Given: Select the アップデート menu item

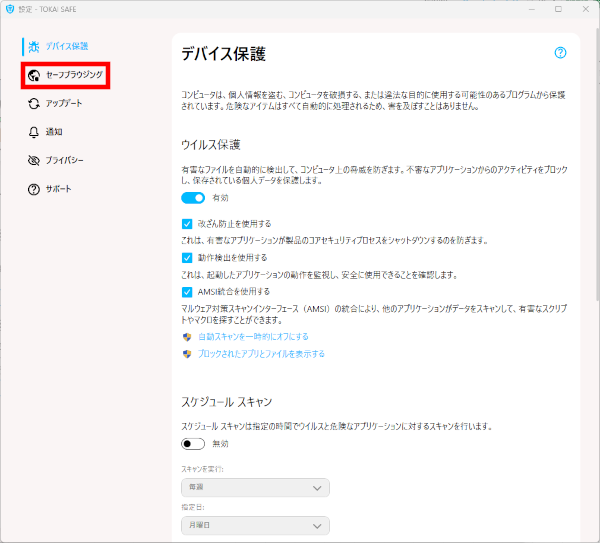Looking at the screenshot, I should pos(64,103).
